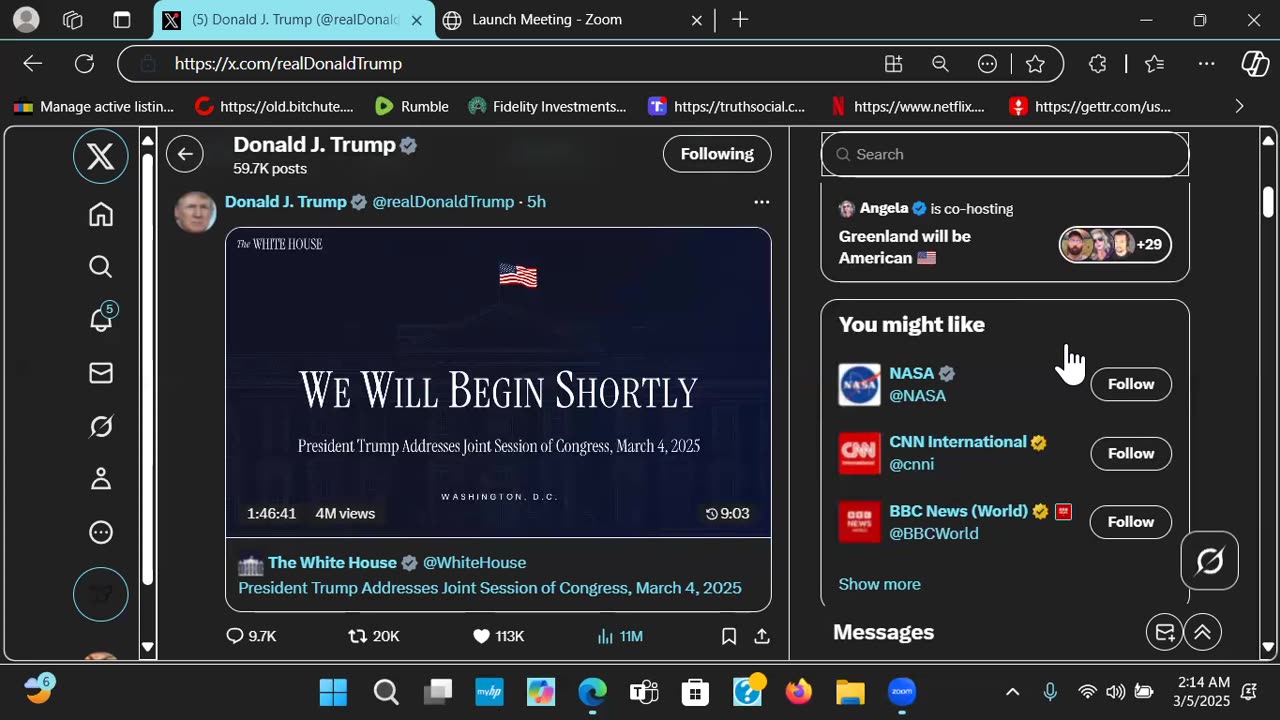
Task: Like the post with 113K likes
Action: coord(498,636)
